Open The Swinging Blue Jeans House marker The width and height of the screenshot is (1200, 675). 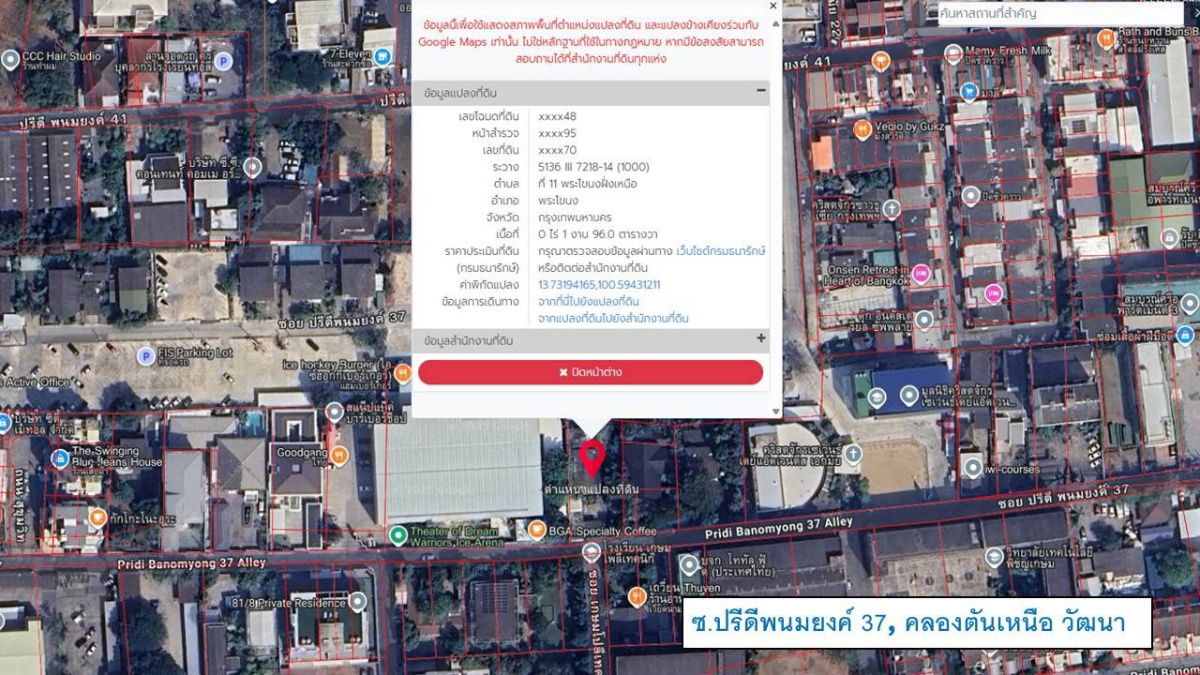pos(60,458)
